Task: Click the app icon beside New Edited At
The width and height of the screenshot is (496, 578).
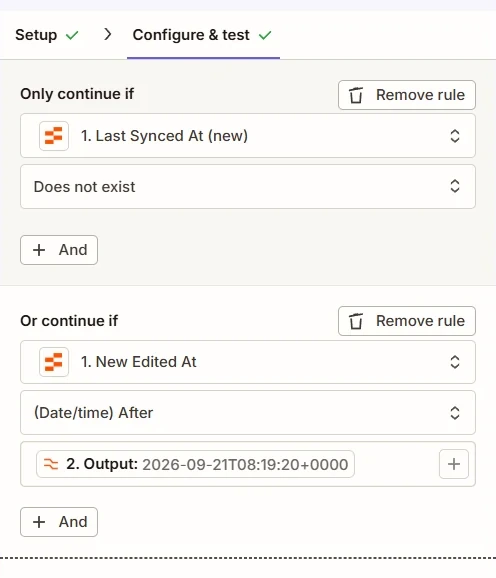Action: (x=54, y=362)
